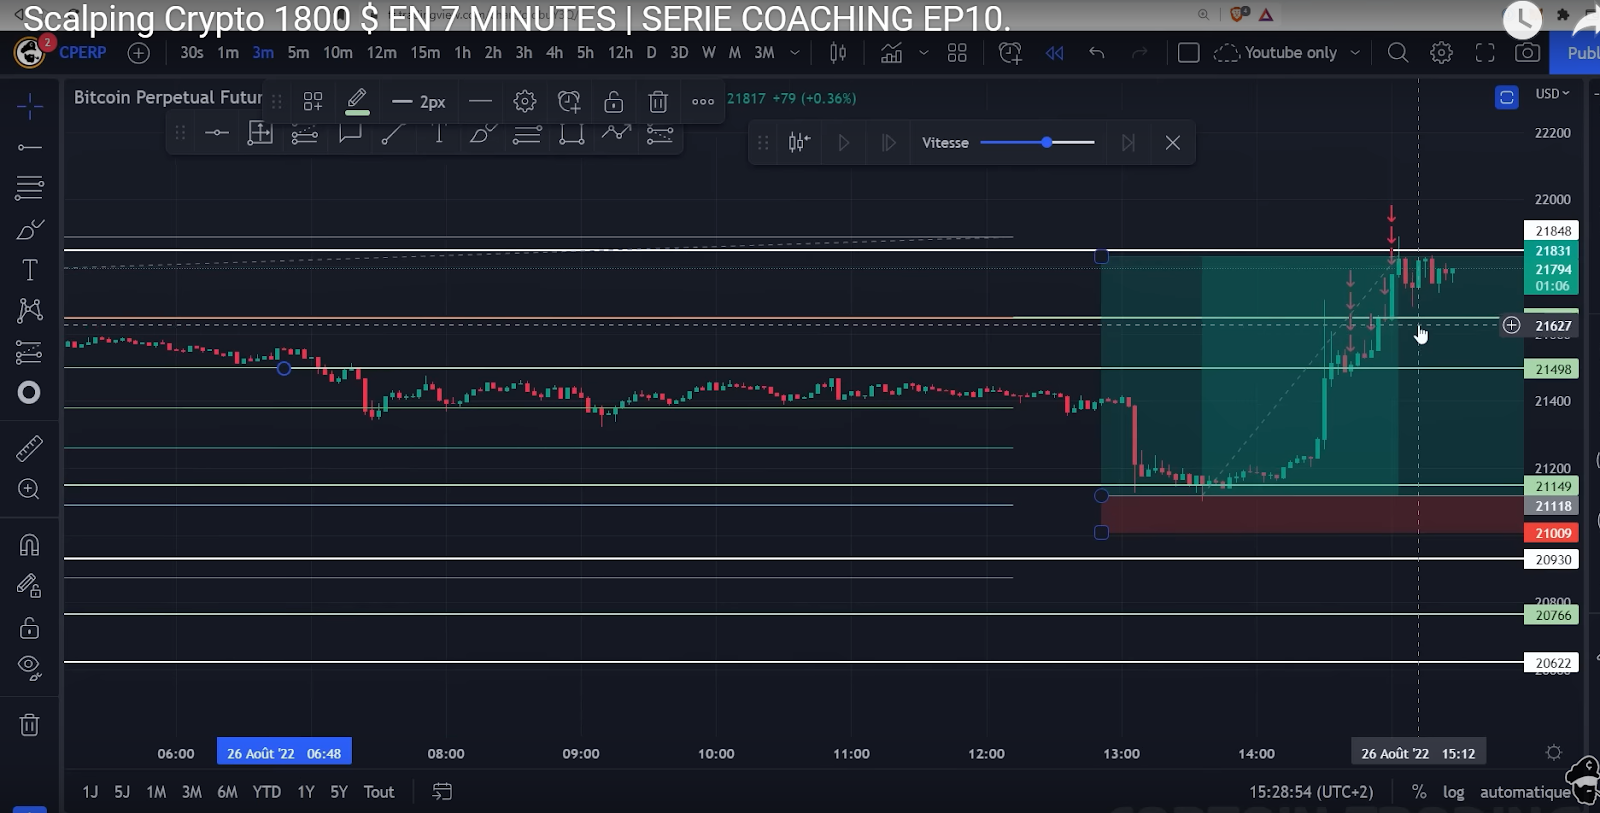This screenshot has height=813, width=1600.
Task: Add a symbol to compare
Action: (x=139, y=53)
